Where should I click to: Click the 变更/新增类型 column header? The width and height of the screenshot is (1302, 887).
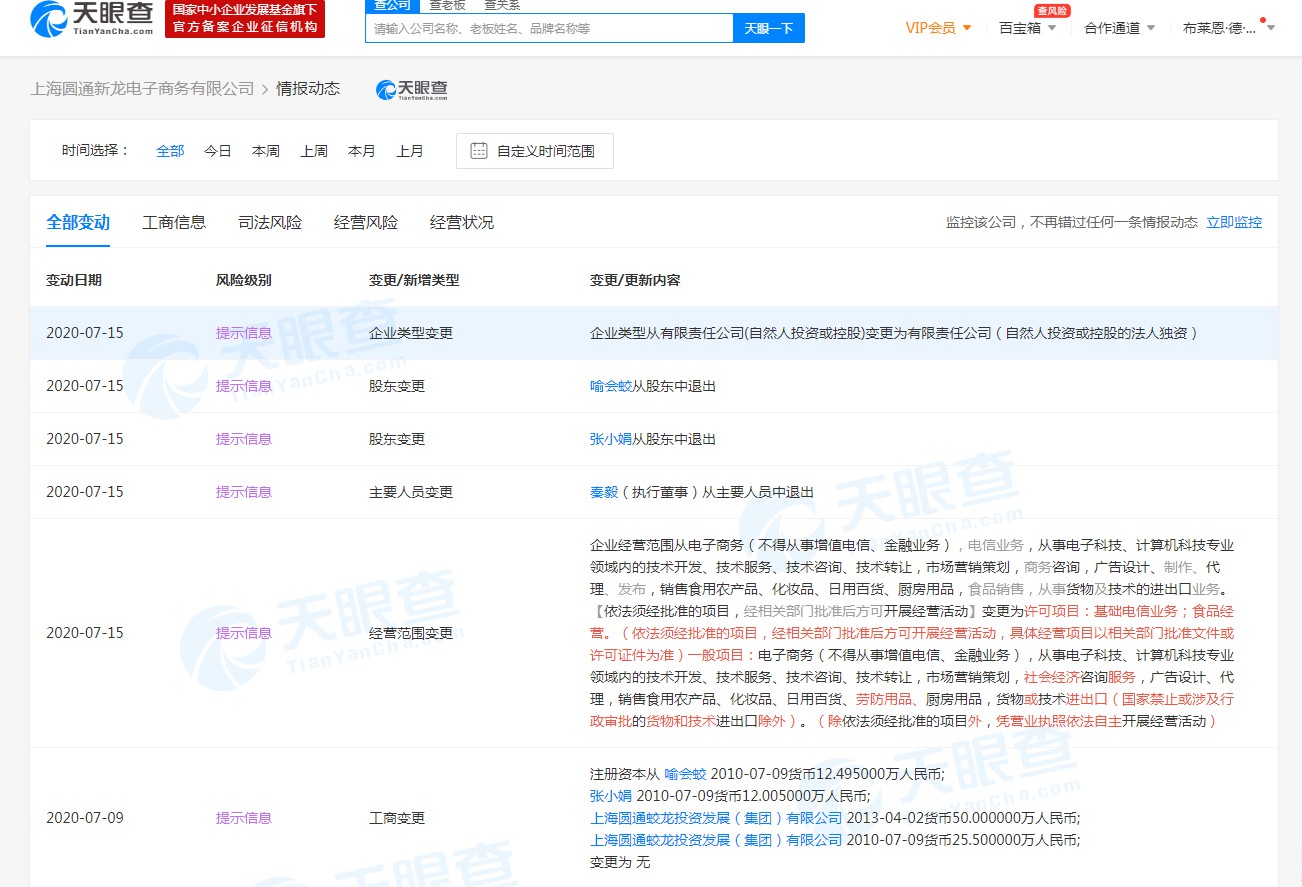point(414,280)
